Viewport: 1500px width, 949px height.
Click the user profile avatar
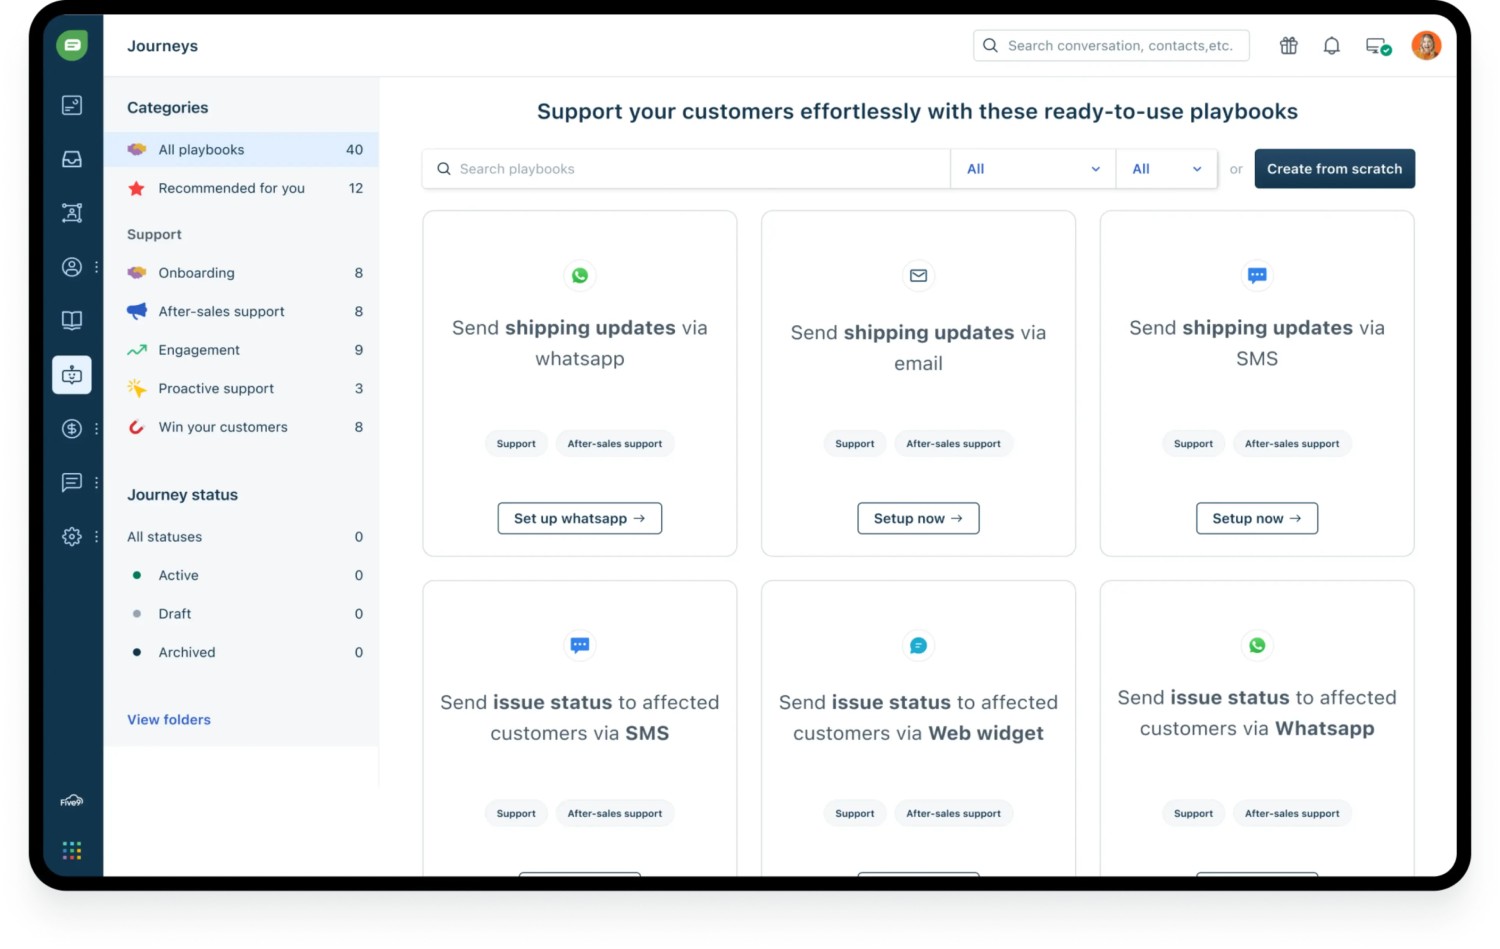1425,46
